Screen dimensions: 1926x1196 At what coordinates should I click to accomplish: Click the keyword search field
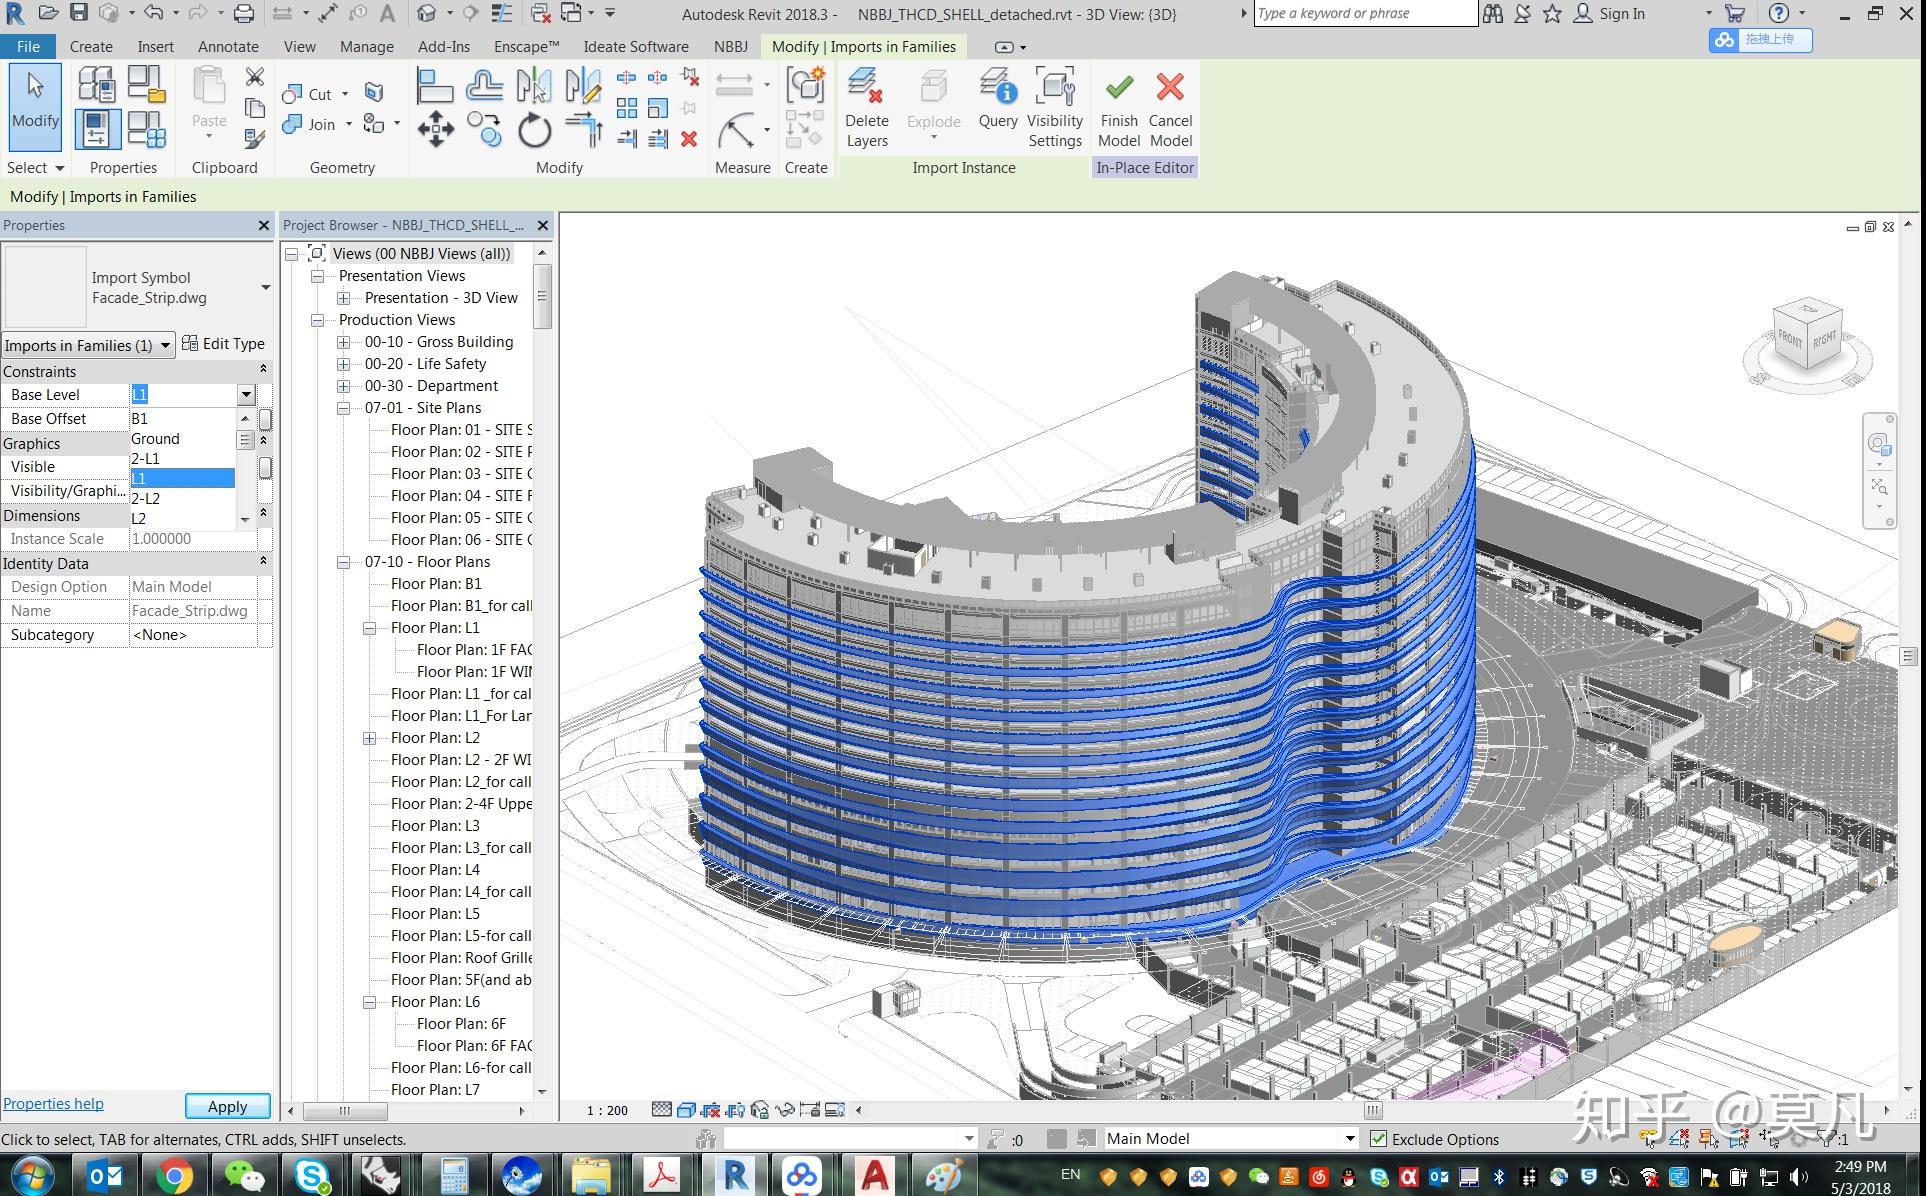1365,14
